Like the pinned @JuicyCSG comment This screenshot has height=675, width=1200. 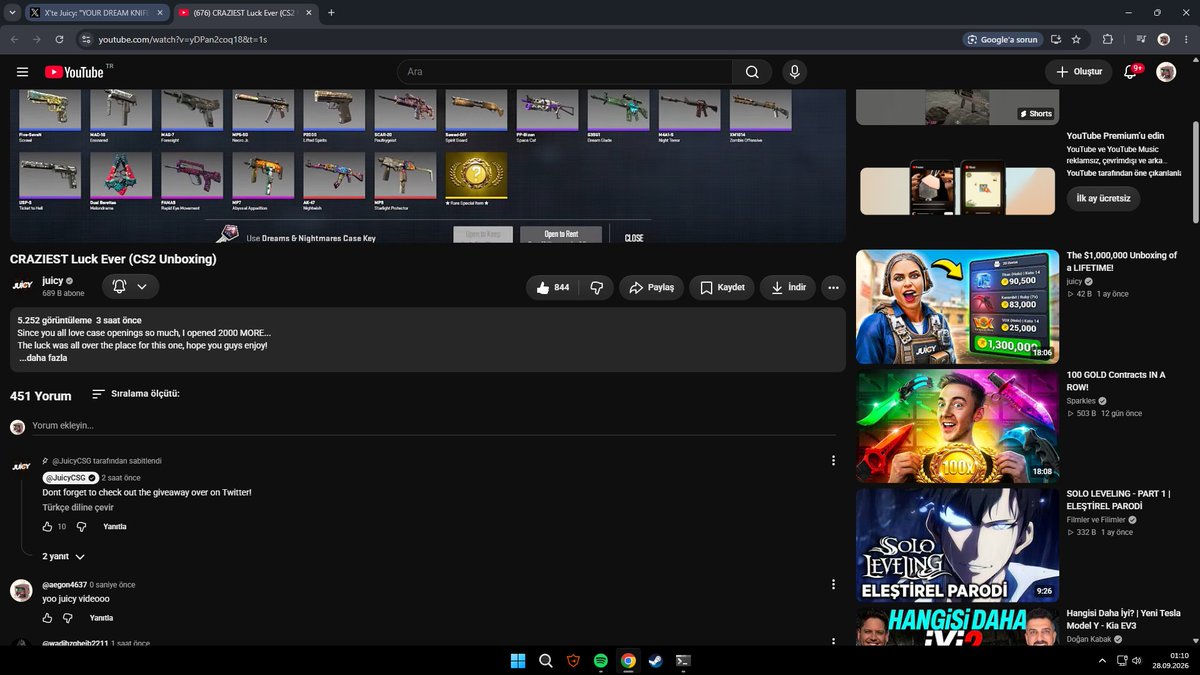(x=47, y=526)
